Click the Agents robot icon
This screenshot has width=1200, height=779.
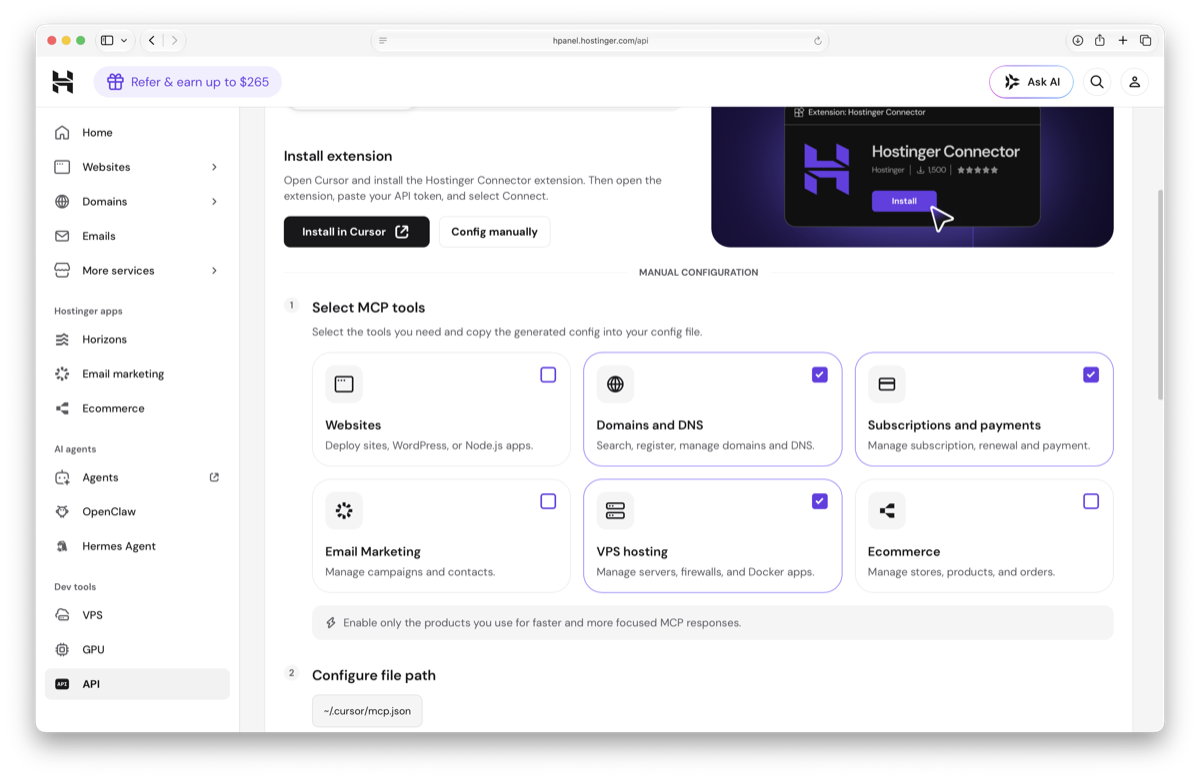62,477
